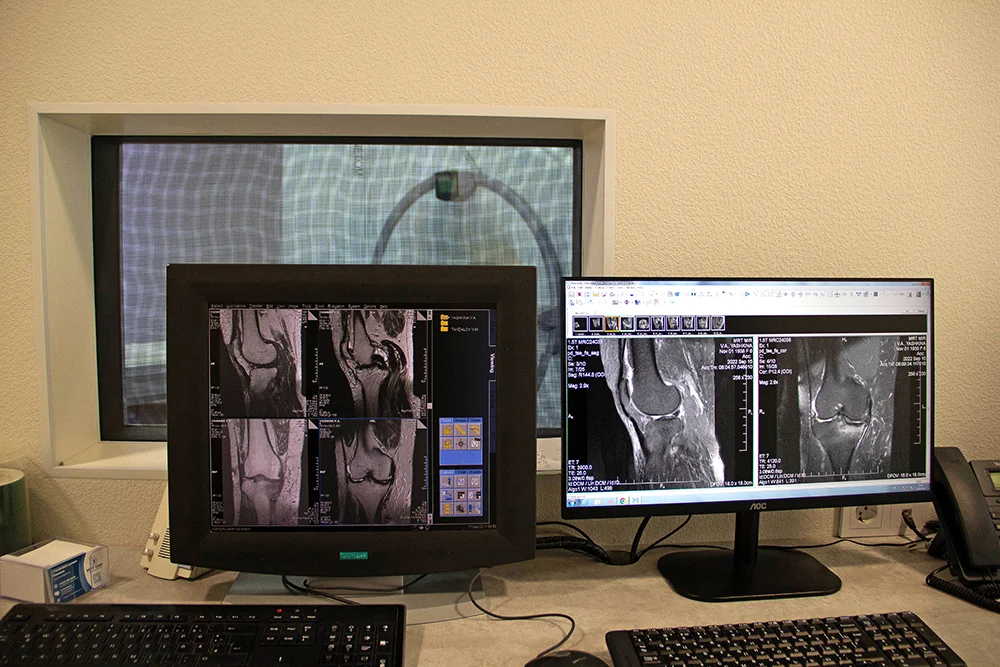The height and width of the screenshot is (667, 1000).
Task: Switch to the Viewing task card tab
Action: 491,362
